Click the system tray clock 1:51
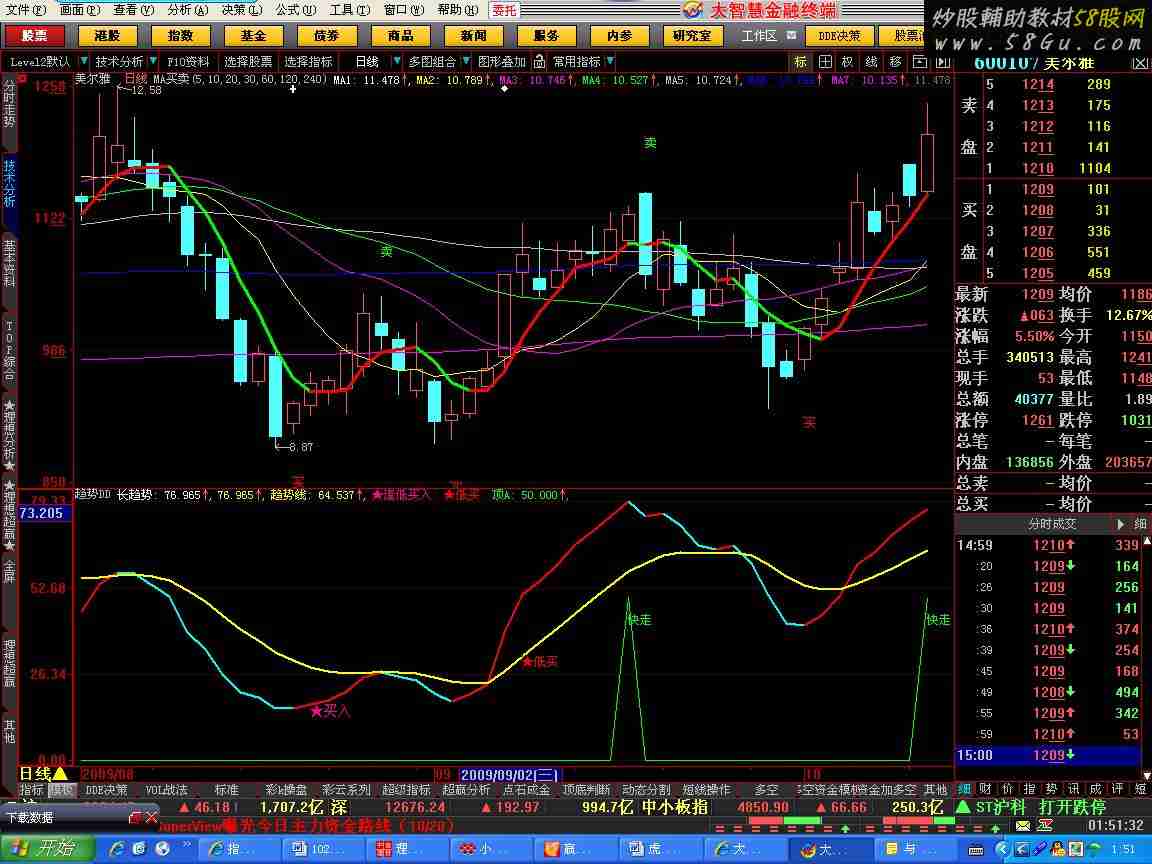The image size is (1152, 864). [x=1123, y=849]
